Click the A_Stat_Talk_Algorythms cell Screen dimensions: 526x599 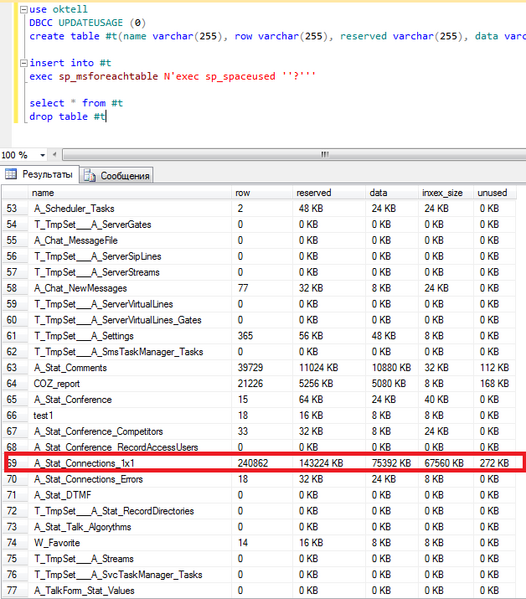(130, 527)
